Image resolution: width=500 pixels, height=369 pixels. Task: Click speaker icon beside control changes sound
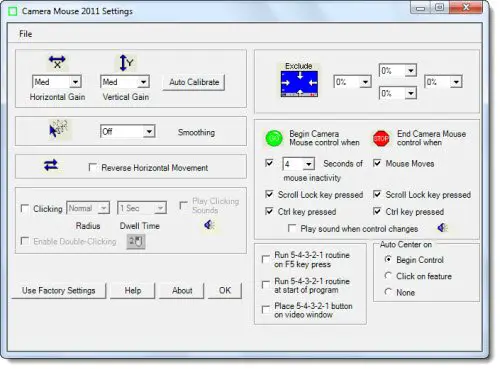442,228
